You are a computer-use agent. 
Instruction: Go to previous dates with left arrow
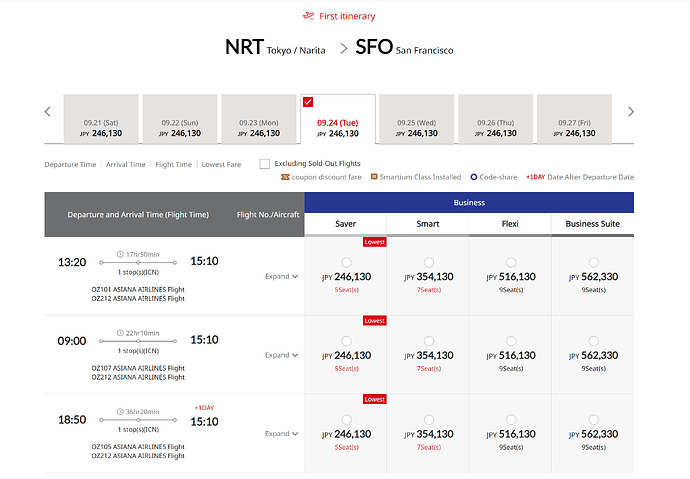[x=48, y=112]
